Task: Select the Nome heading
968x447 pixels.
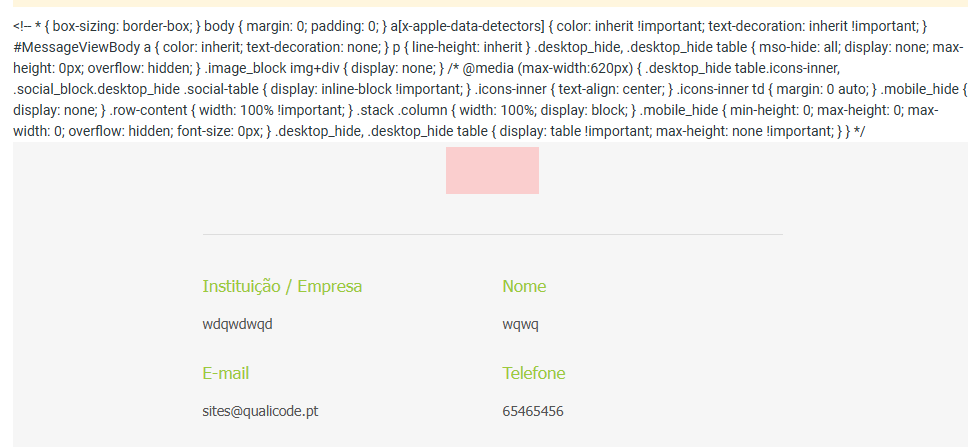Action: click(x=524, y=286)
